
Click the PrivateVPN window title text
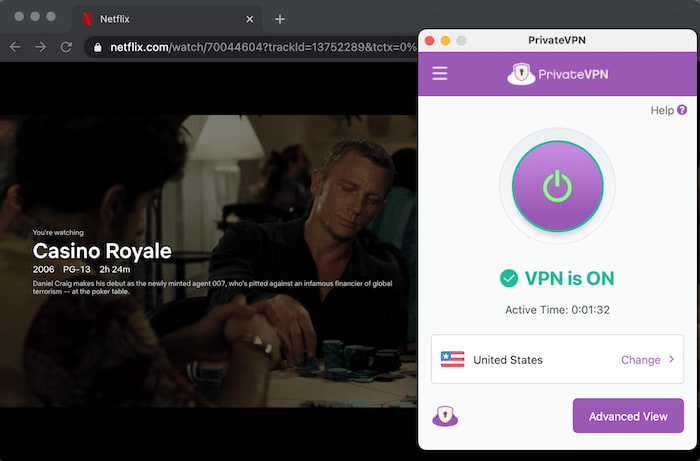click(557, 40)
